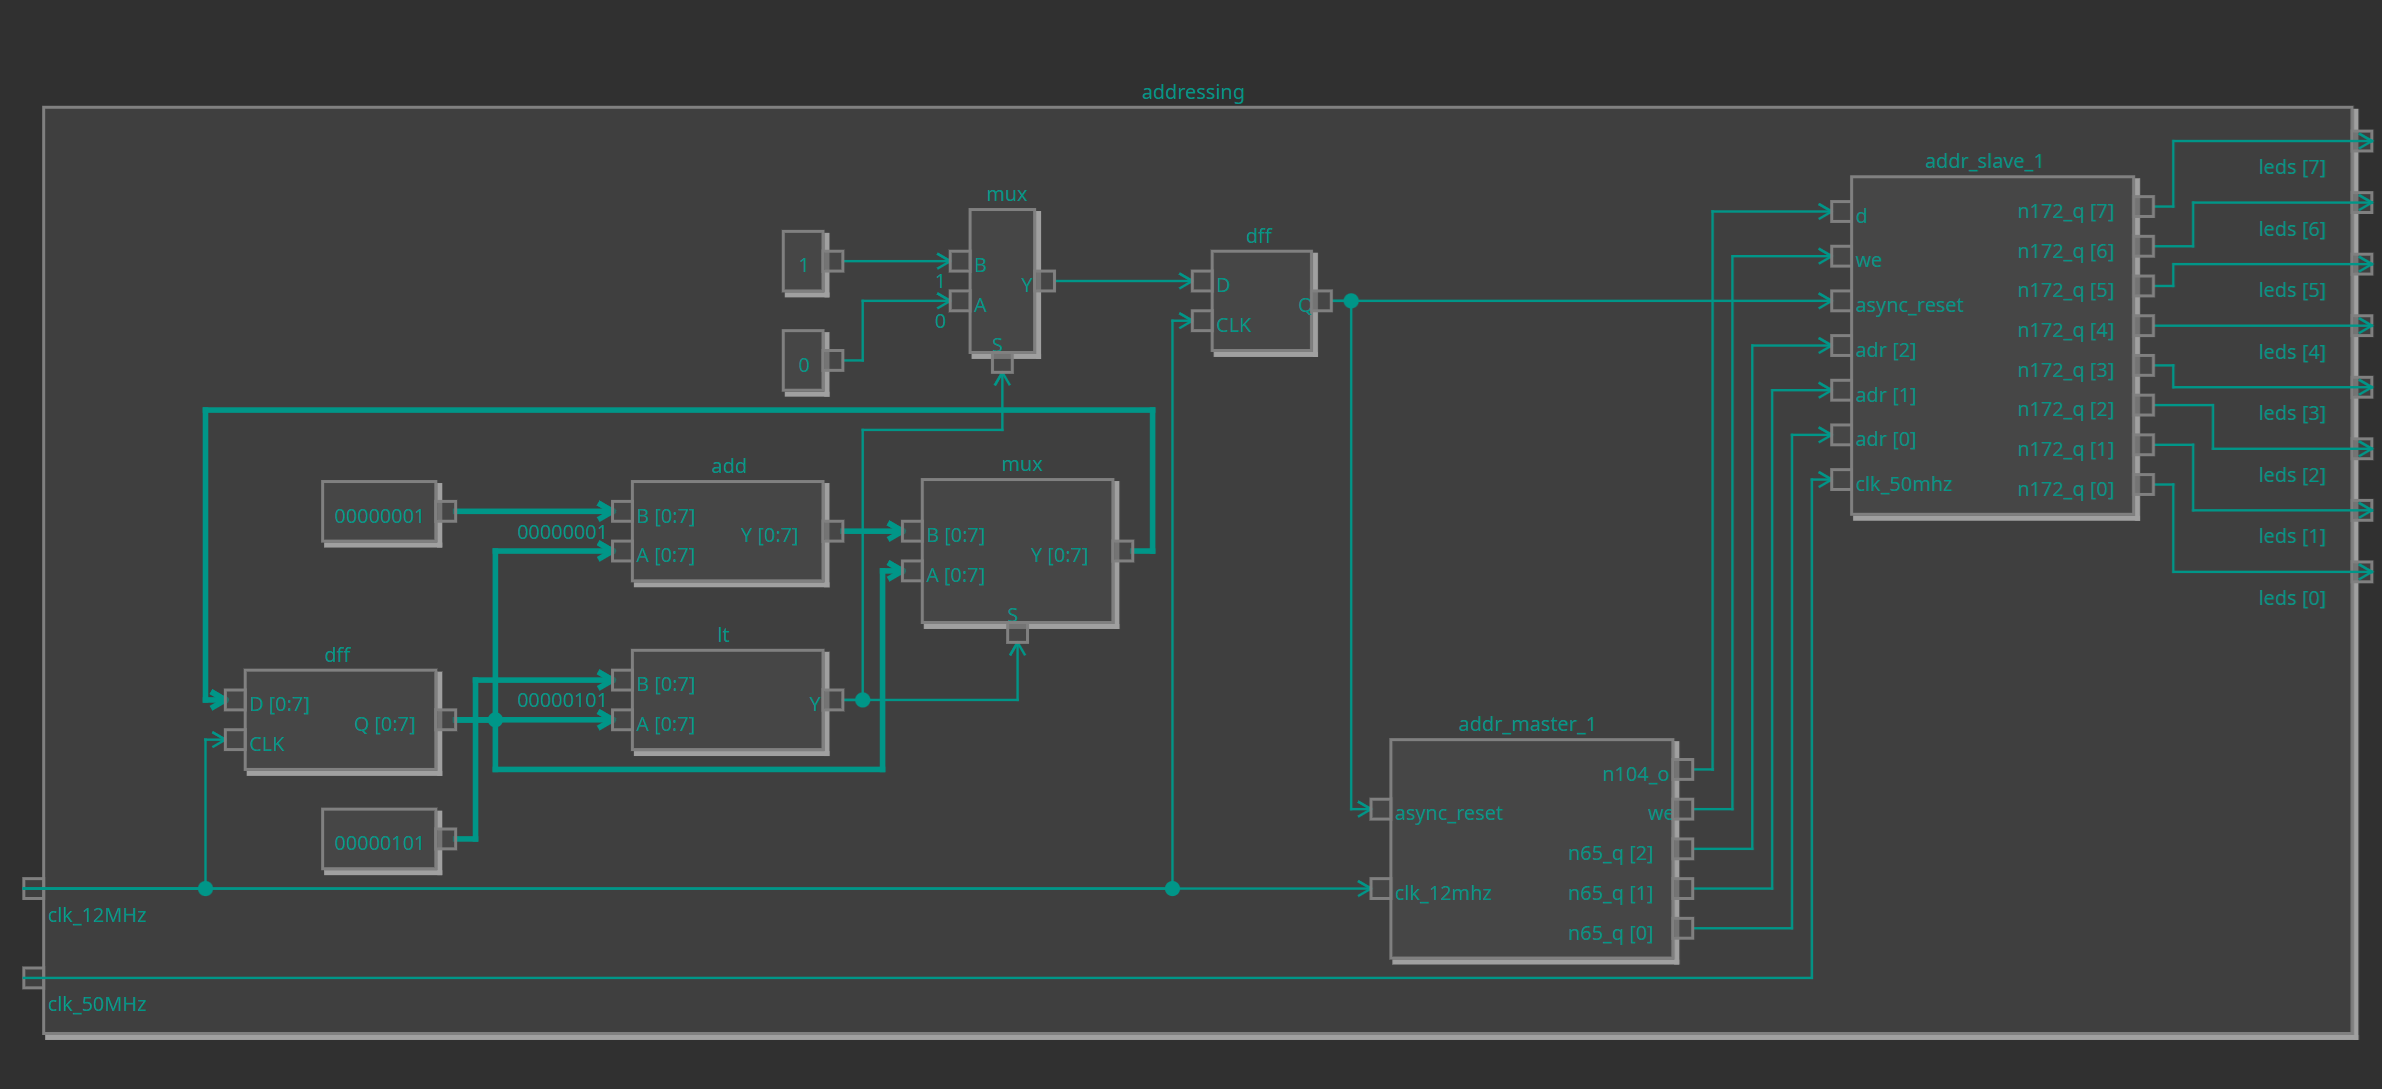Select the 8-bit dff register block

tap(340, 720)
